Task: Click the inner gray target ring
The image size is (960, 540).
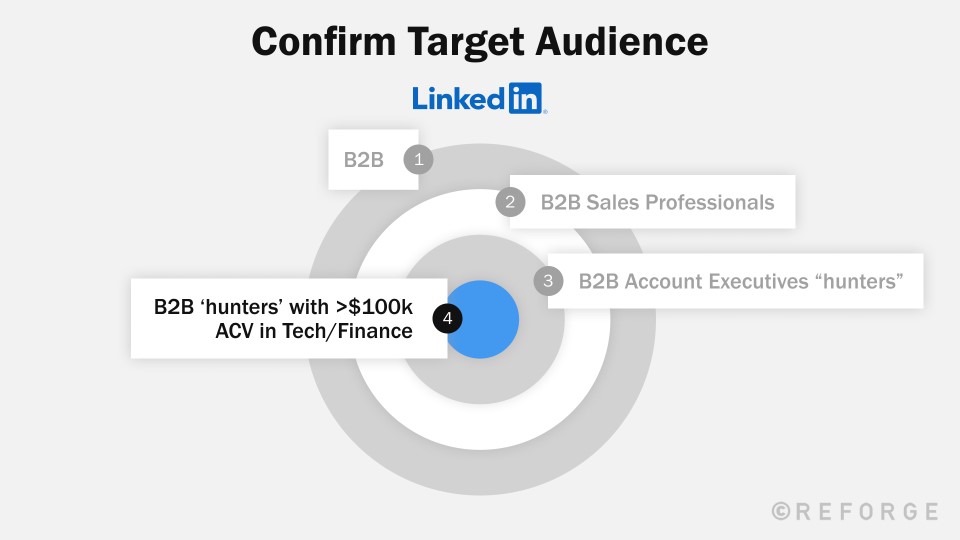Action: 480,383
